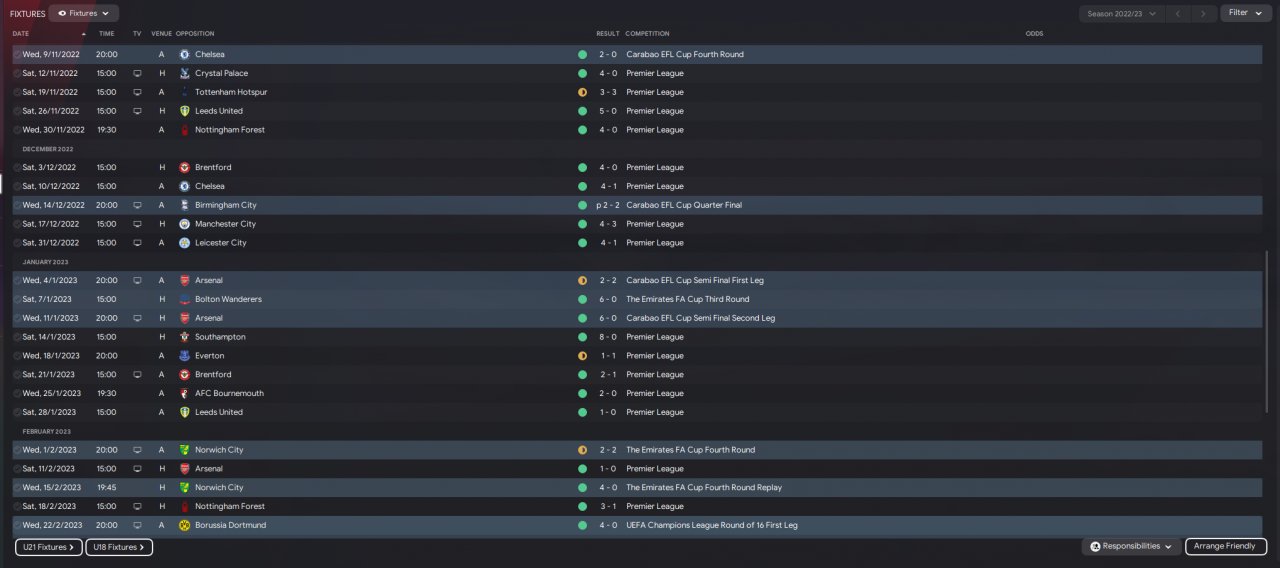Click the Borussia Dortmund club badge
This screenshot has width=1280, height=568.
[184, 525]
